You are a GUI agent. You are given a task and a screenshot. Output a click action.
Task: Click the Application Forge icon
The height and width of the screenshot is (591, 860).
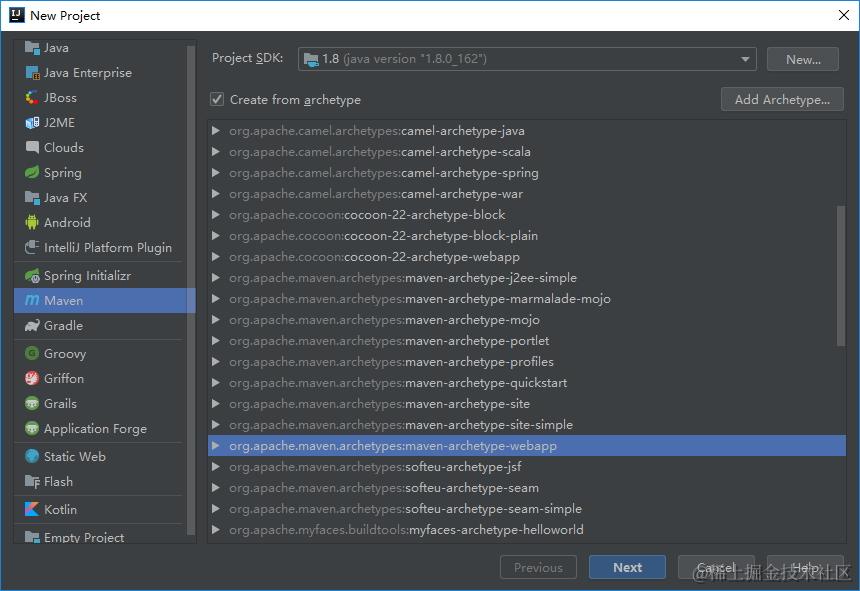32,428
